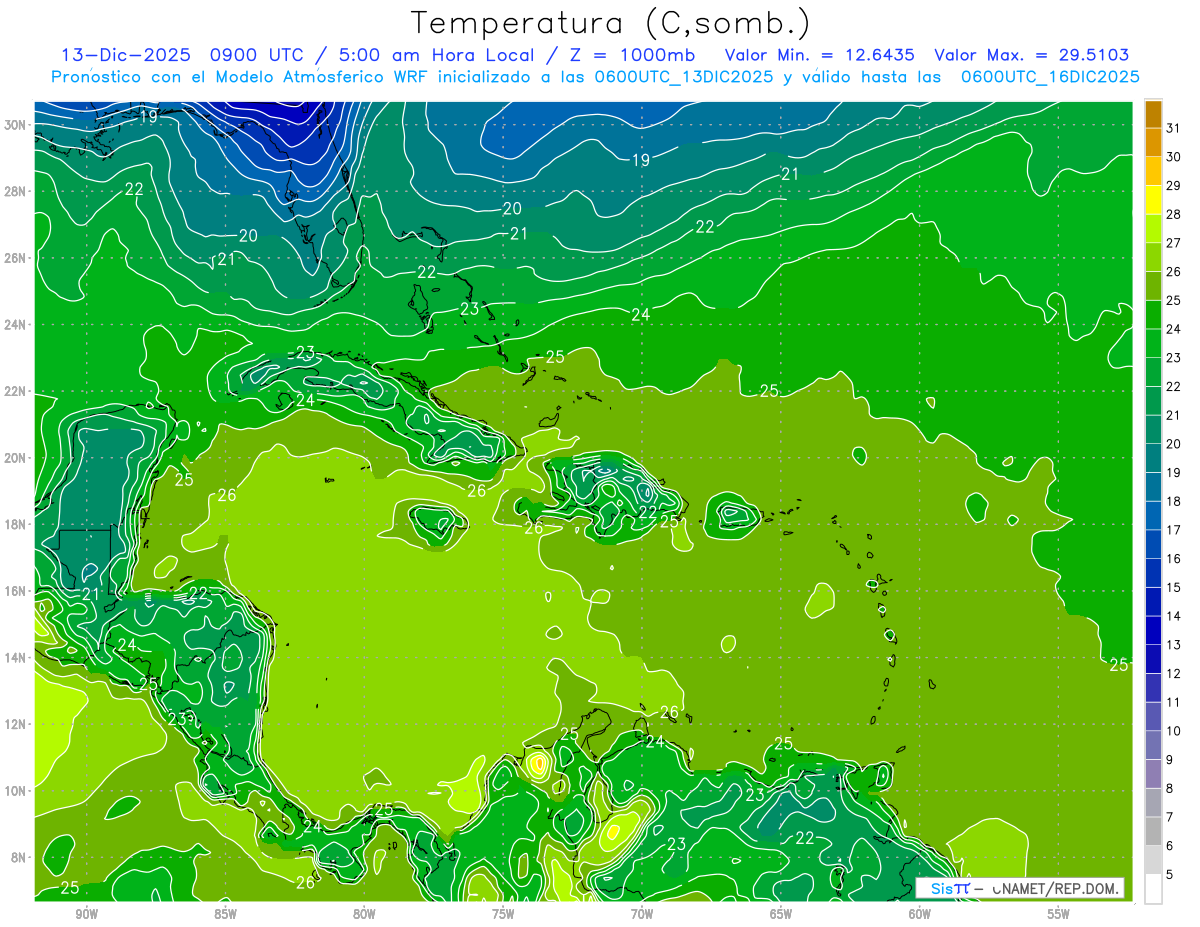Click the '28N' latitude axis label
Screen dimensions: 1200x927
[15, 191]
